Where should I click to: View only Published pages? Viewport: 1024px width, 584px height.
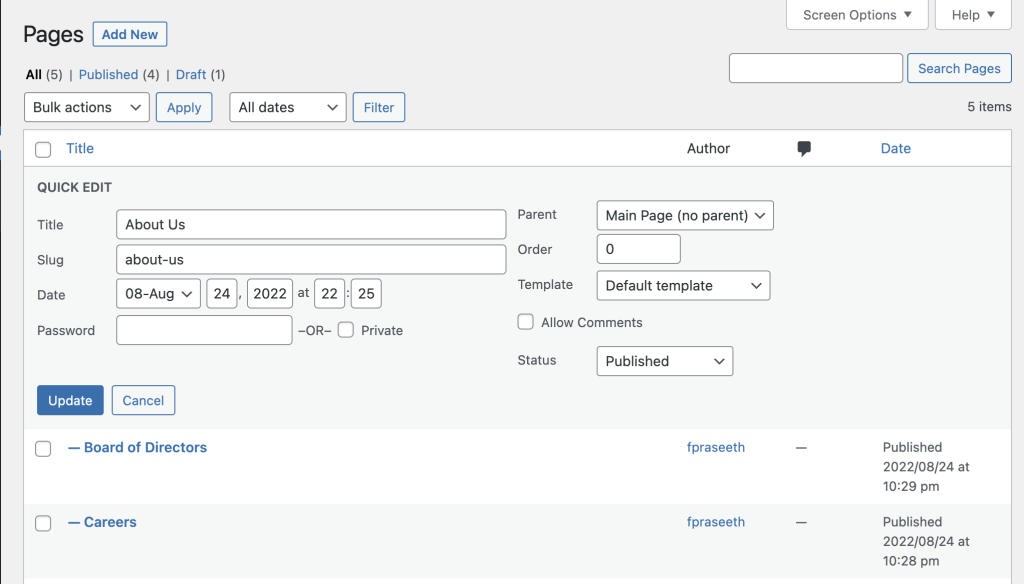(108, 74)
